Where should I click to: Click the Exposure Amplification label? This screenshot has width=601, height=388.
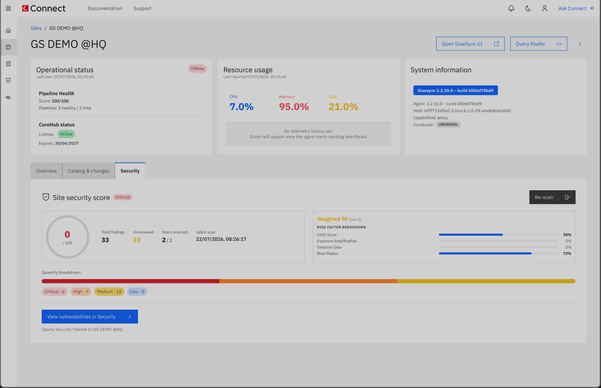coord(337,241)
